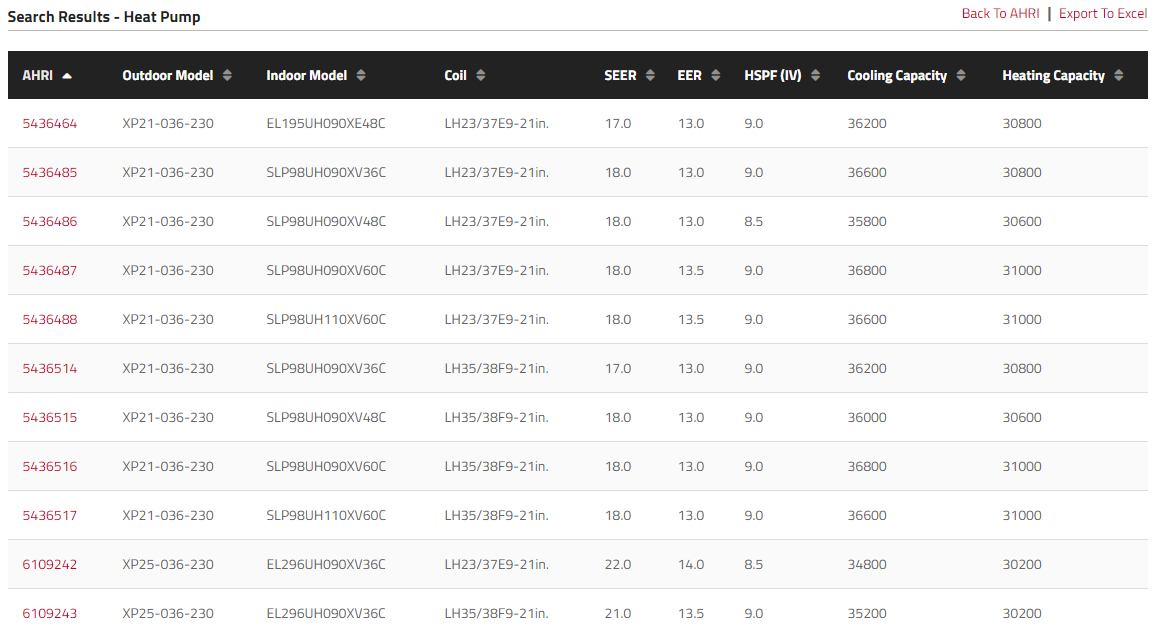Click sort arrows next to Indoor Model
This screenshot has width=1158, height=633.
tap(361, 75)
